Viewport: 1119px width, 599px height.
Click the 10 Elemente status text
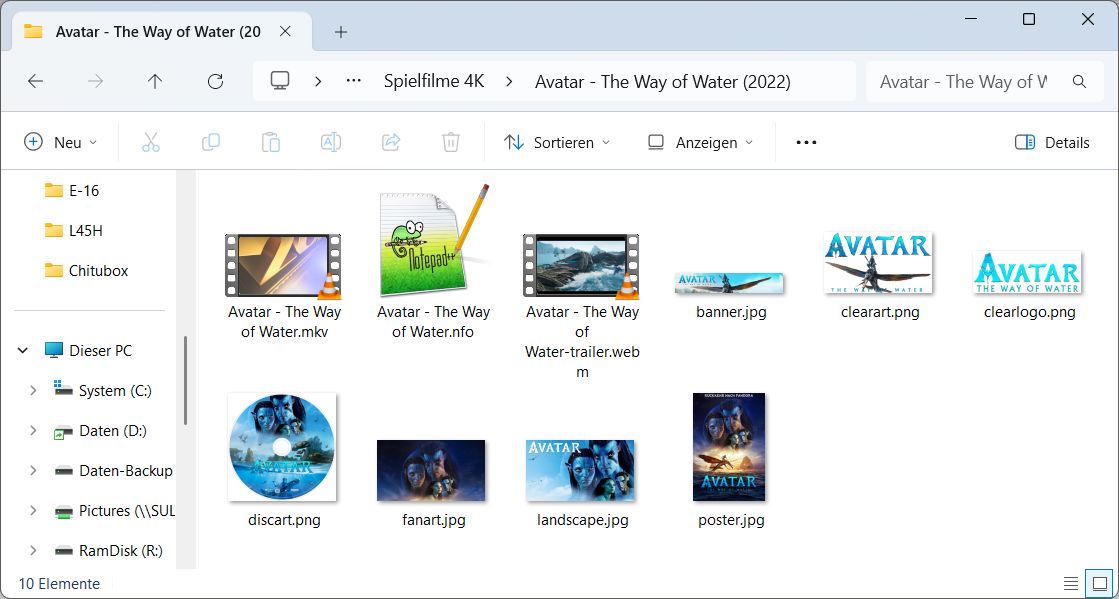point(59,583)
